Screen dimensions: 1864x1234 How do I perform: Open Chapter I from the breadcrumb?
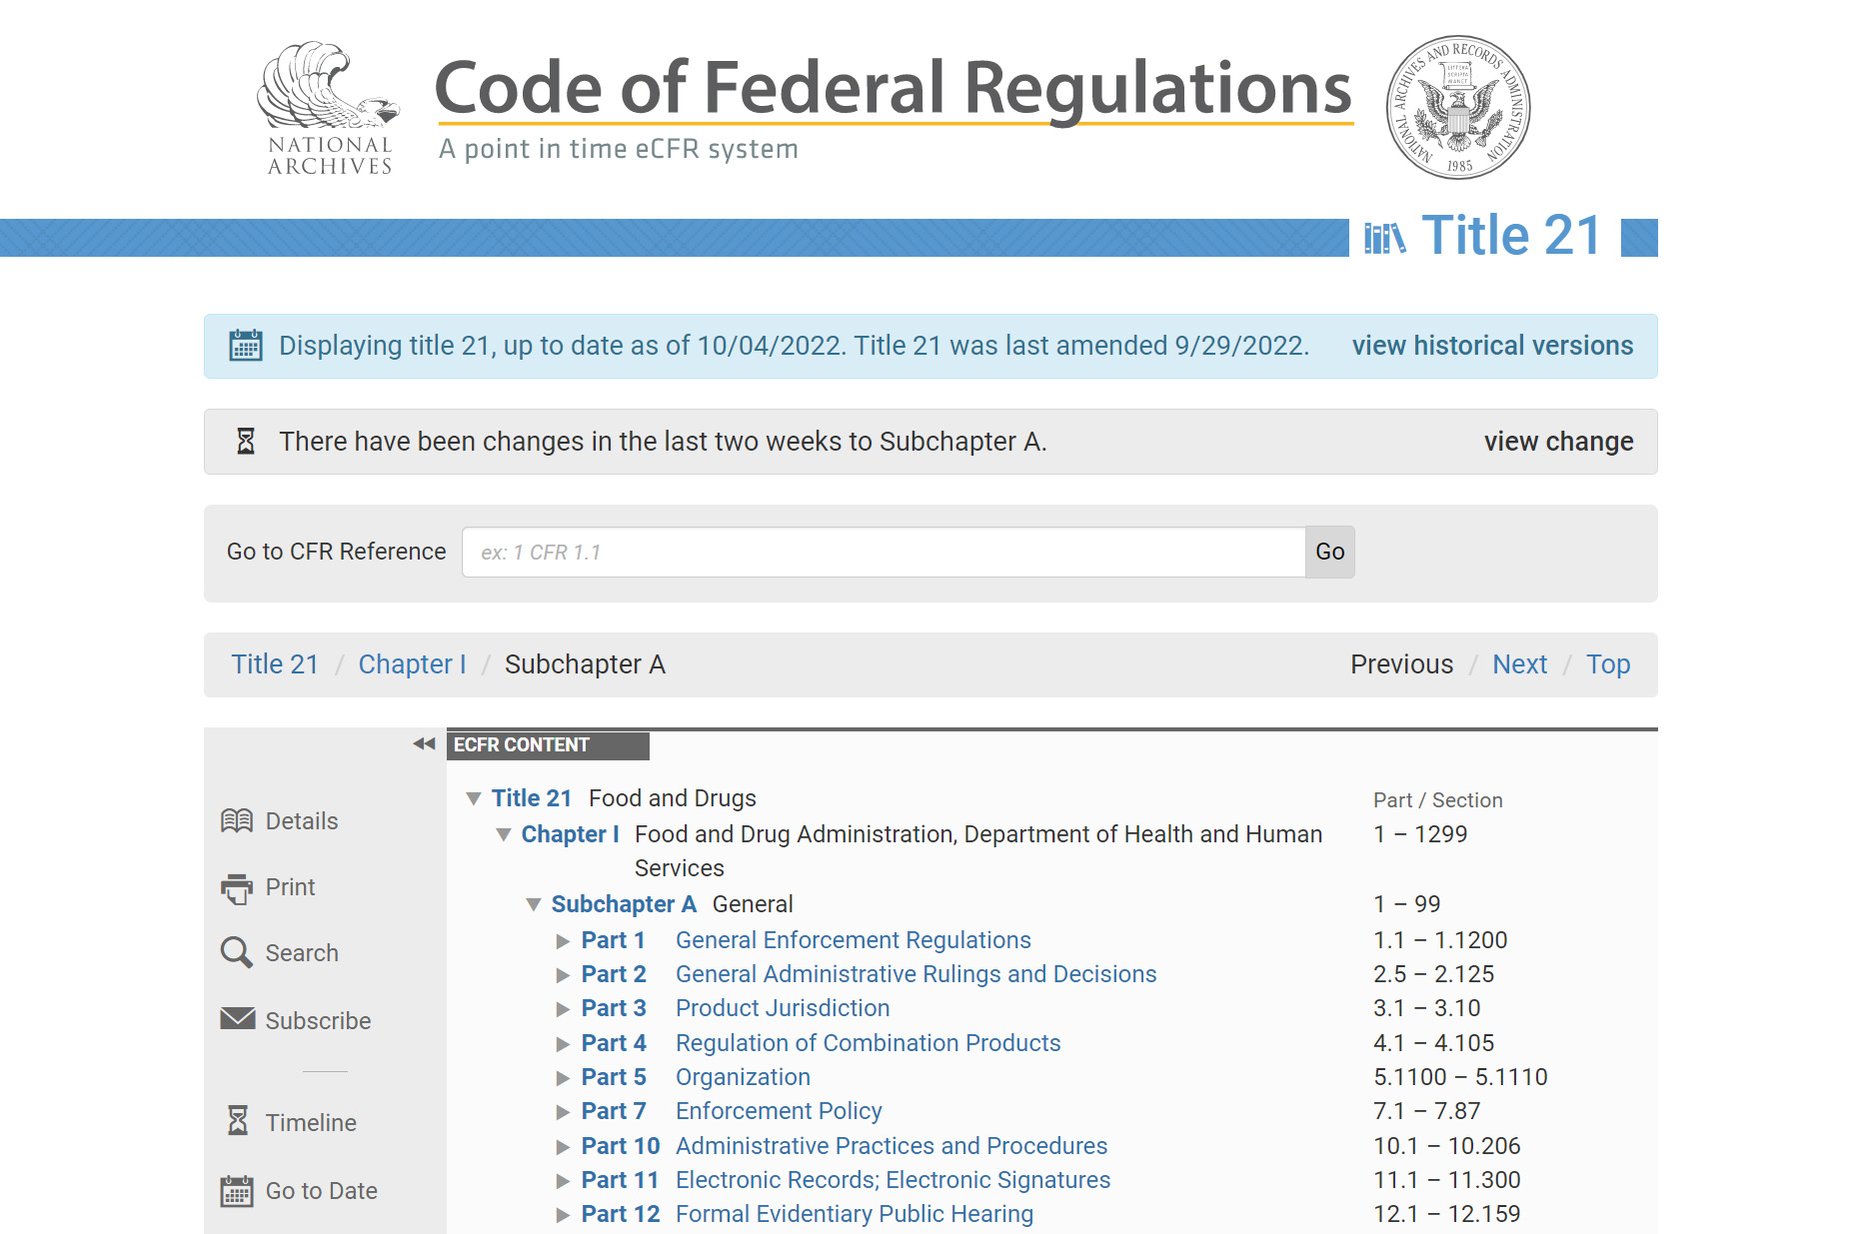[x=411, y=663]
